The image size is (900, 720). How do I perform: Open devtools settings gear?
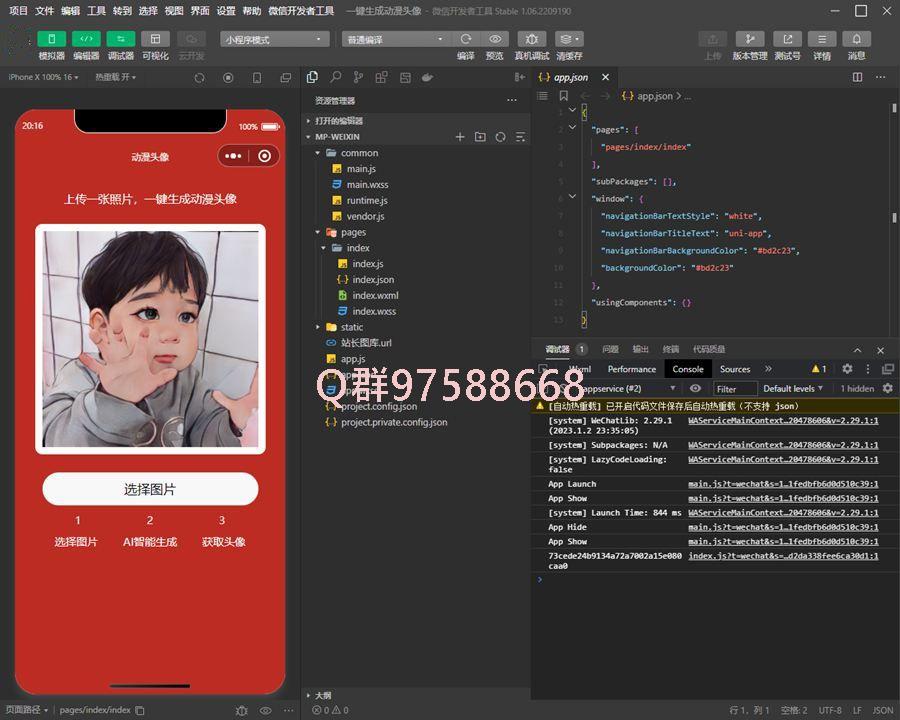click(847, 369)
